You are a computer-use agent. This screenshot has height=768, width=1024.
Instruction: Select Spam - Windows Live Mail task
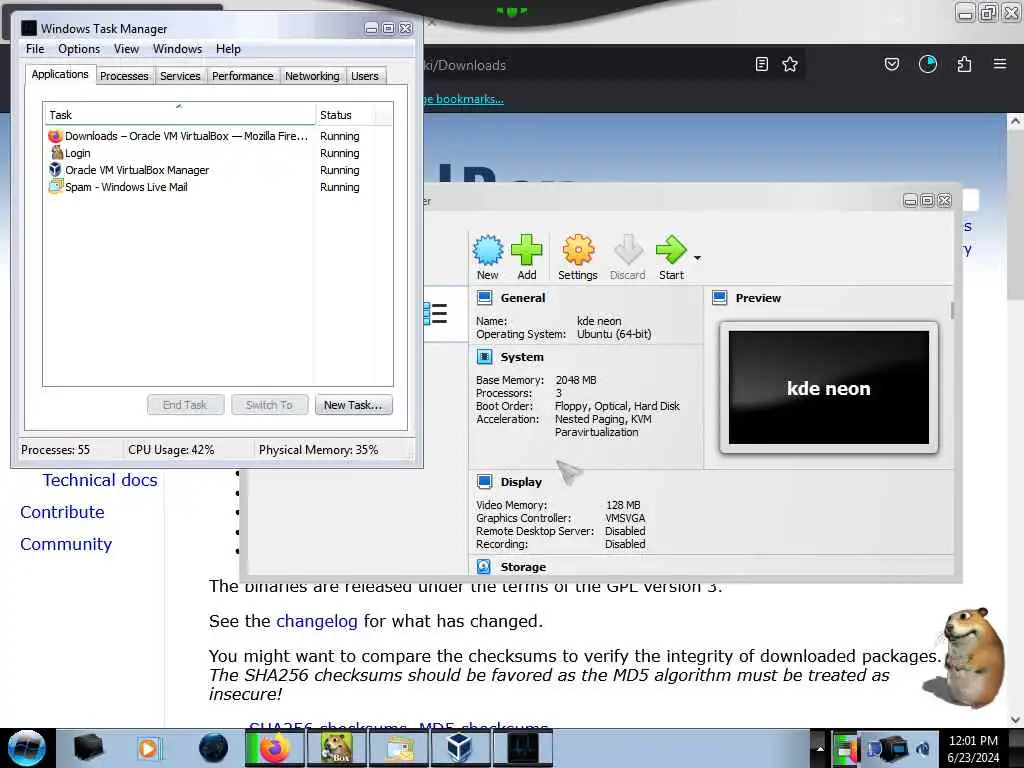(x=218, y=187)
